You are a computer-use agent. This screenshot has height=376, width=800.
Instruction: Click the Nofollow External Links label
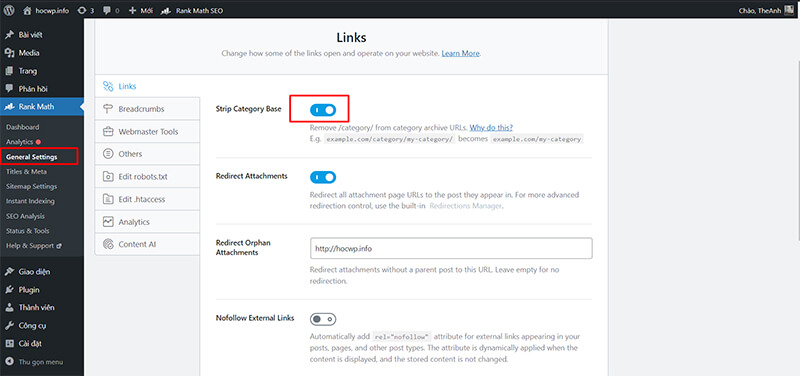255,318
